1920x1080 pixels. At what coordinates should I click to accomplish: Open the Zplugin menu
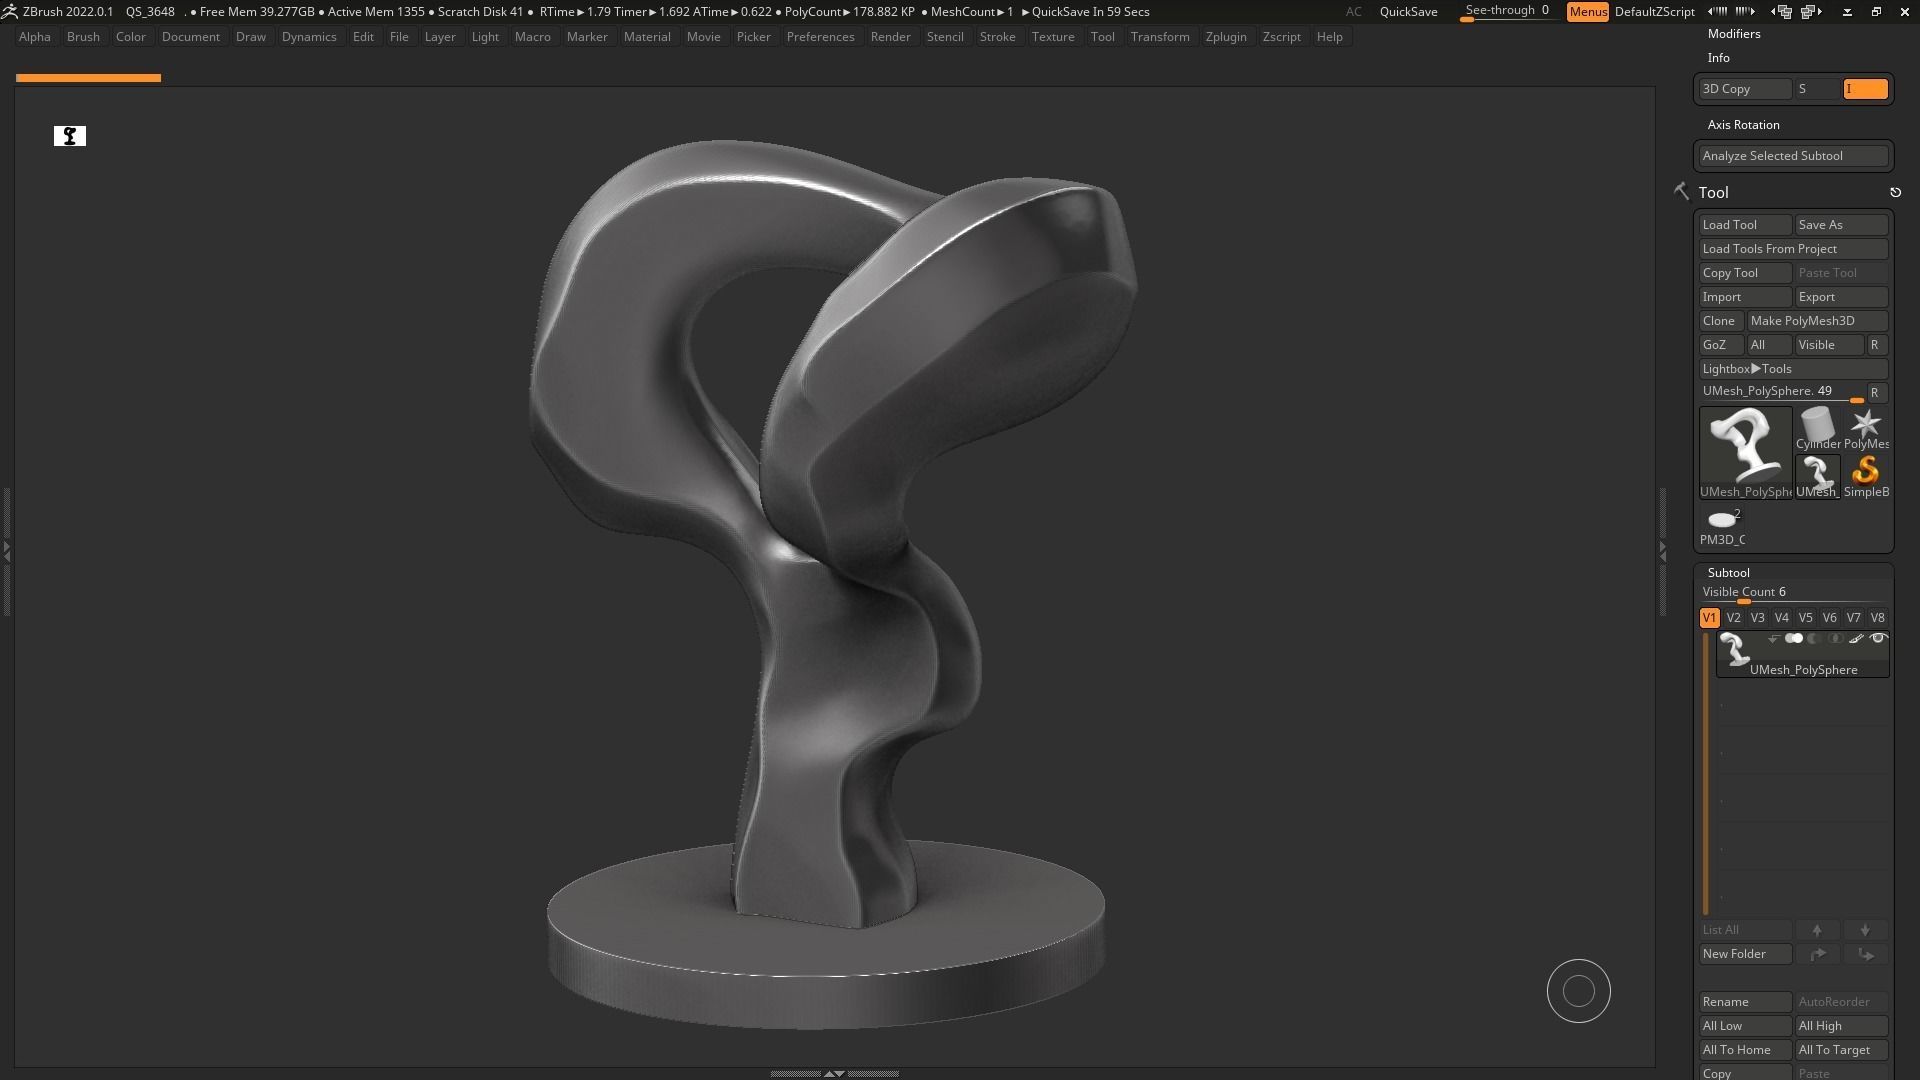pyautogui.click(x=1226, y=37)
